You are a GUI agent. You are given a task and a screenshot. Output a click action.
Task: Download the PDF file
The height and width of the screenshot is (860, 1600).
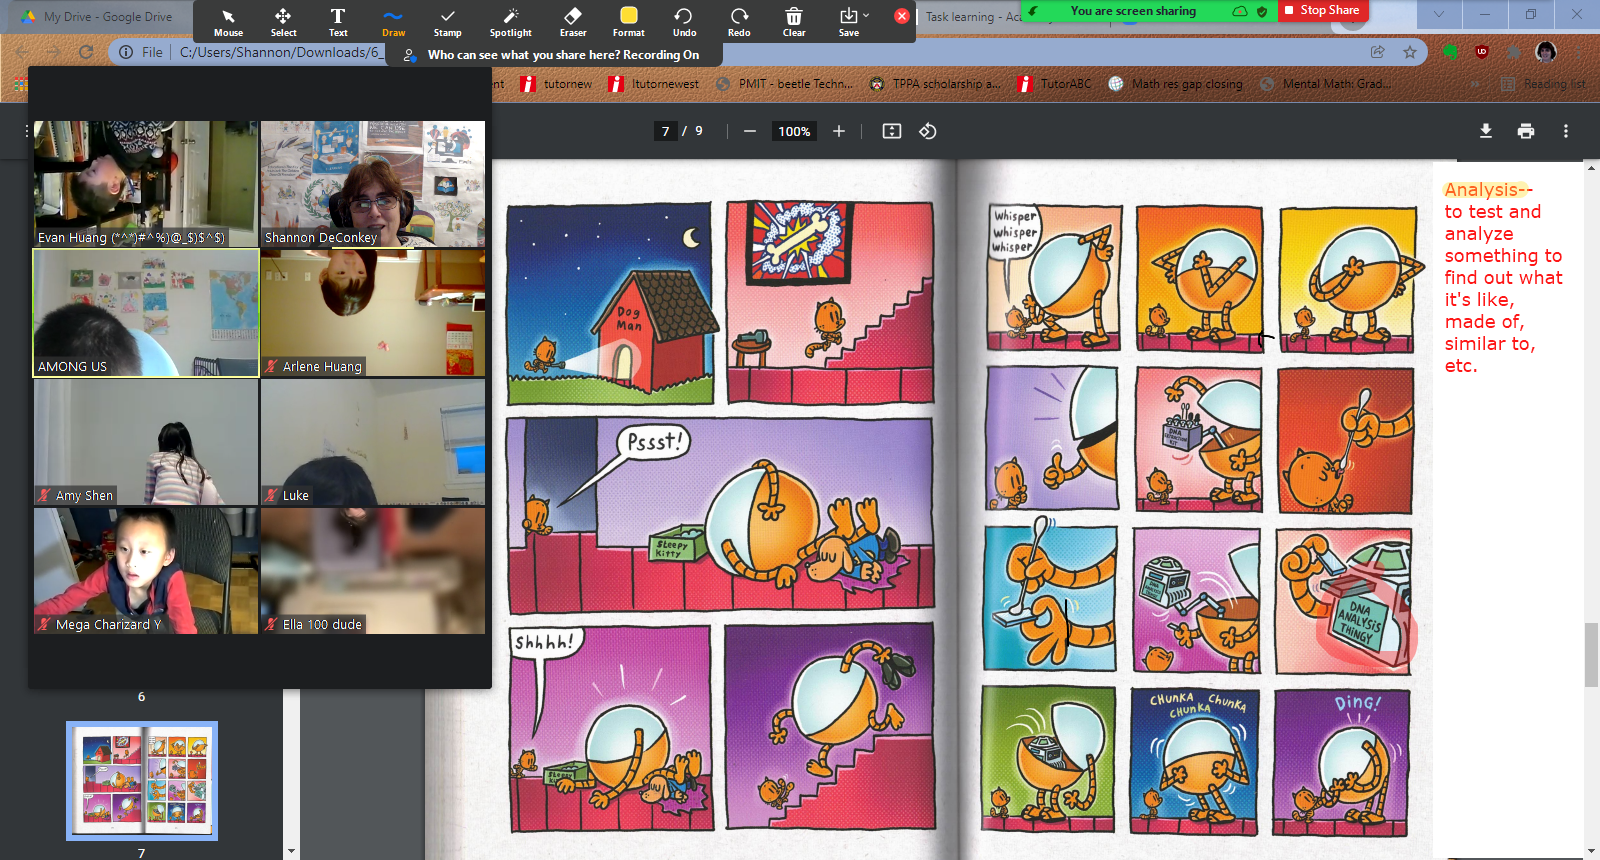(x=1486, y=131)
